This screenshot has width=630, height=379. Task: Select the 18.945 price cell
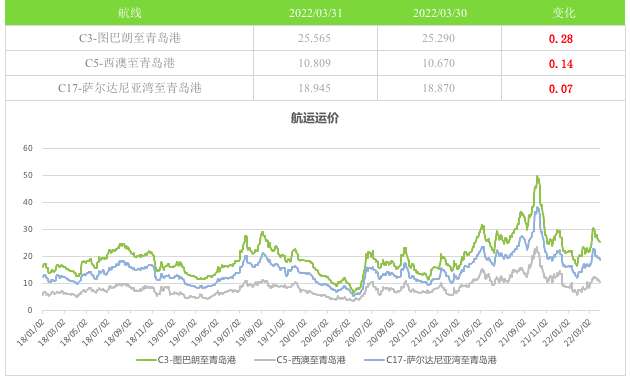coord(314,88)
